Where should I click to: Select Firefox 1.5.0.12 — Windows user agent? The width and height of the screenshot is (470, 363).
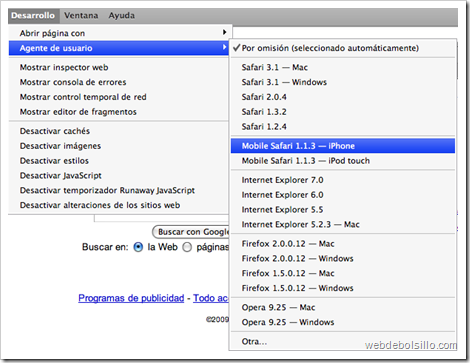coord(343,288)
